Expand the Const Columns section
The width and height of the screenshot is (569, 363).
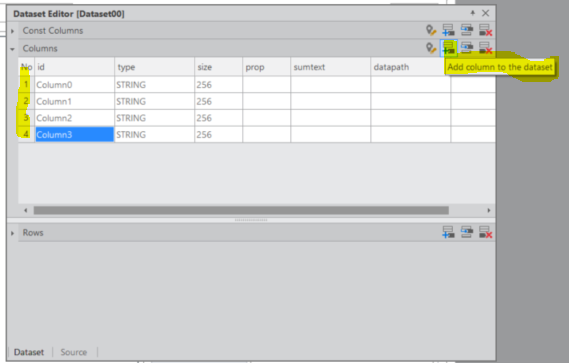click(12, 31)
